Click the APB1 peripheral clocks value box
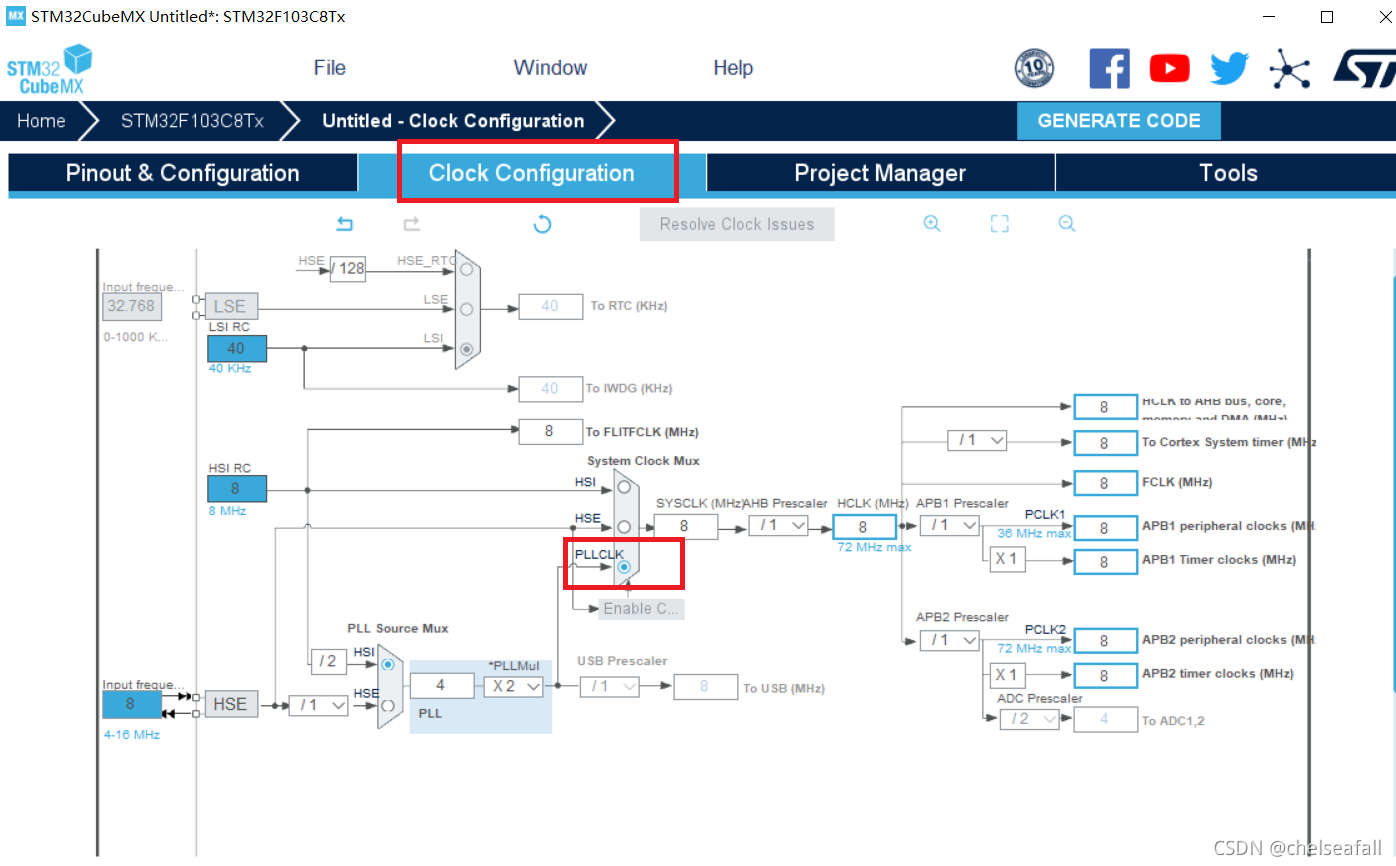This screenshot has height=866, width=1396. [x=1105, y=528]
